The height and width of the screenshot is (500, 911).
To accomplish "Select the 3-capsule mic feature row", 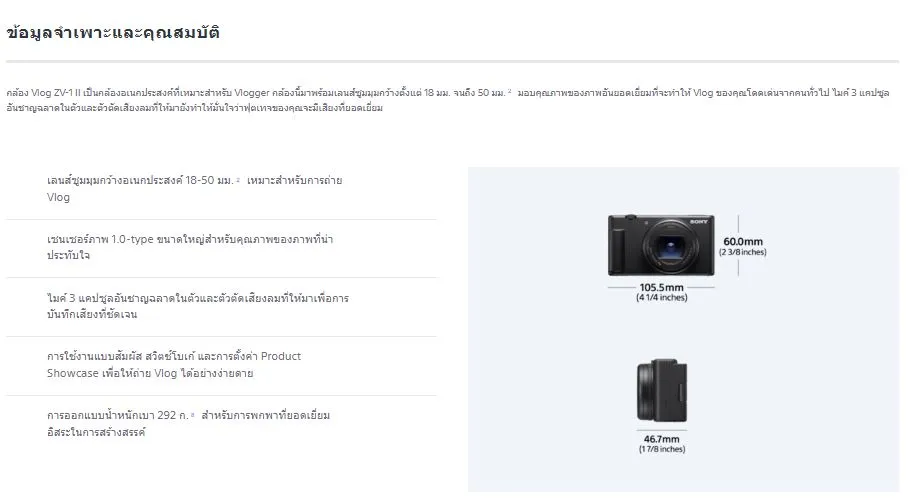I will coord(221,307).
